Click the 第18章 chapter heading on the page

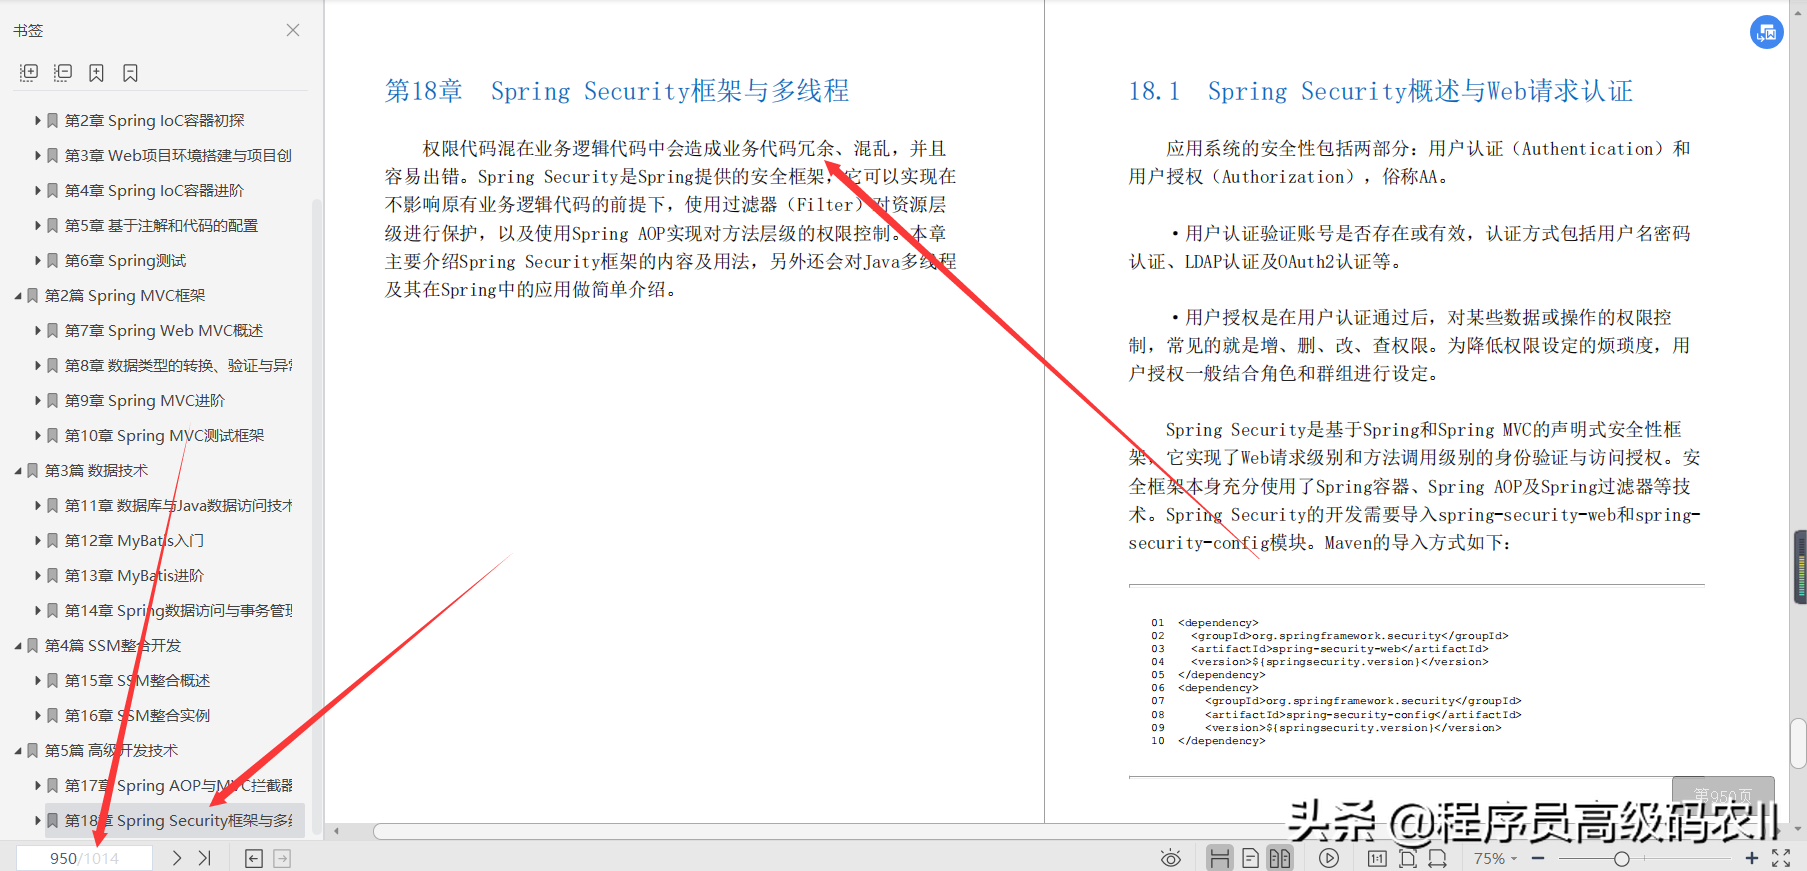click(617, 91)
